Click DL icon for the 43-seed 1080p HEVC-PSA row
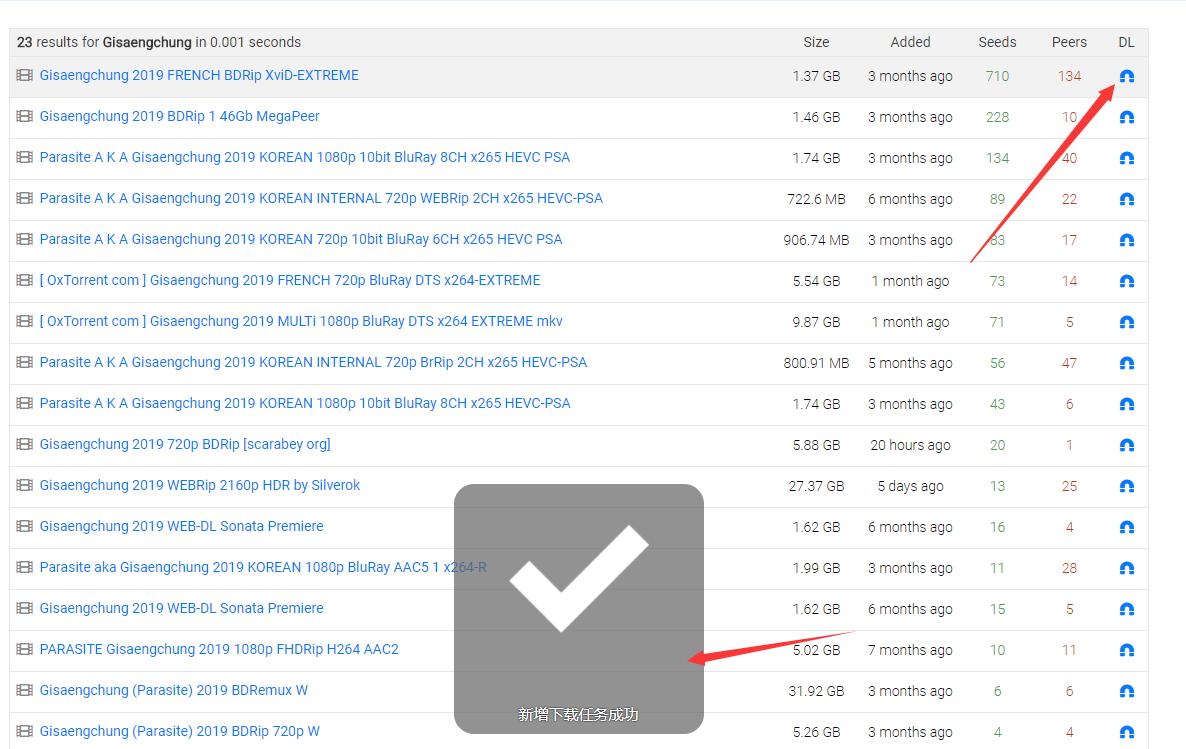The width and height of the screenshot is (1186, 749). [1126, 404]
